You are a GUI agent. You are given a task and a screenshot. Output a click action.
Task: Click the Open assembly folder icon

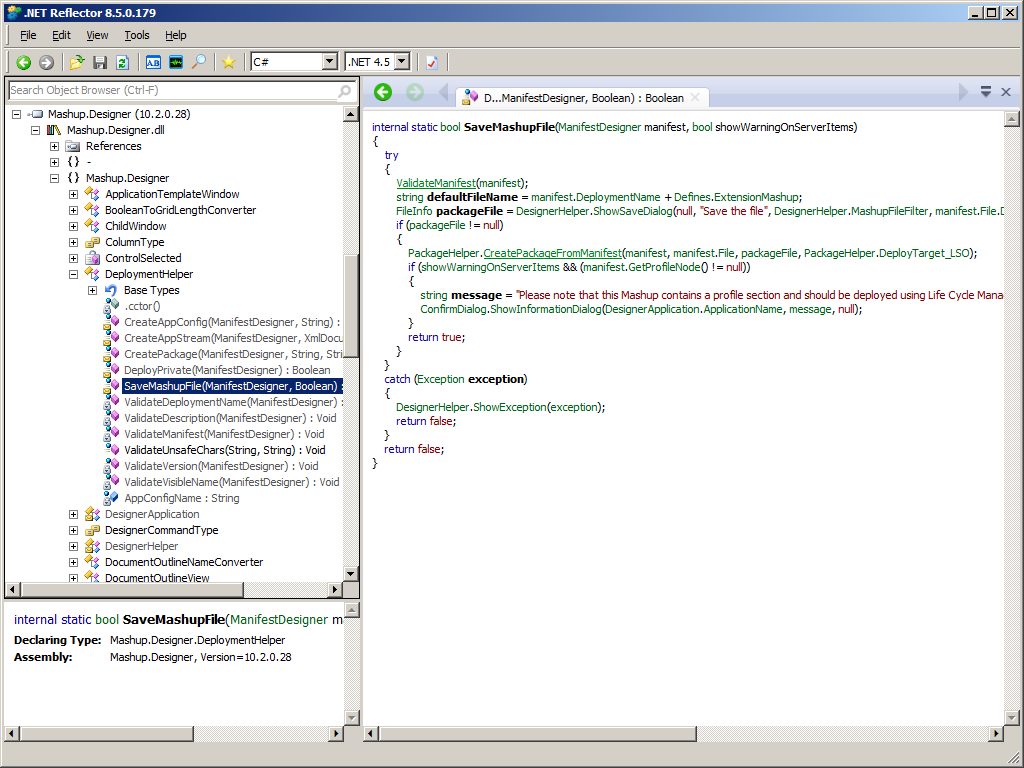point(77,62)
